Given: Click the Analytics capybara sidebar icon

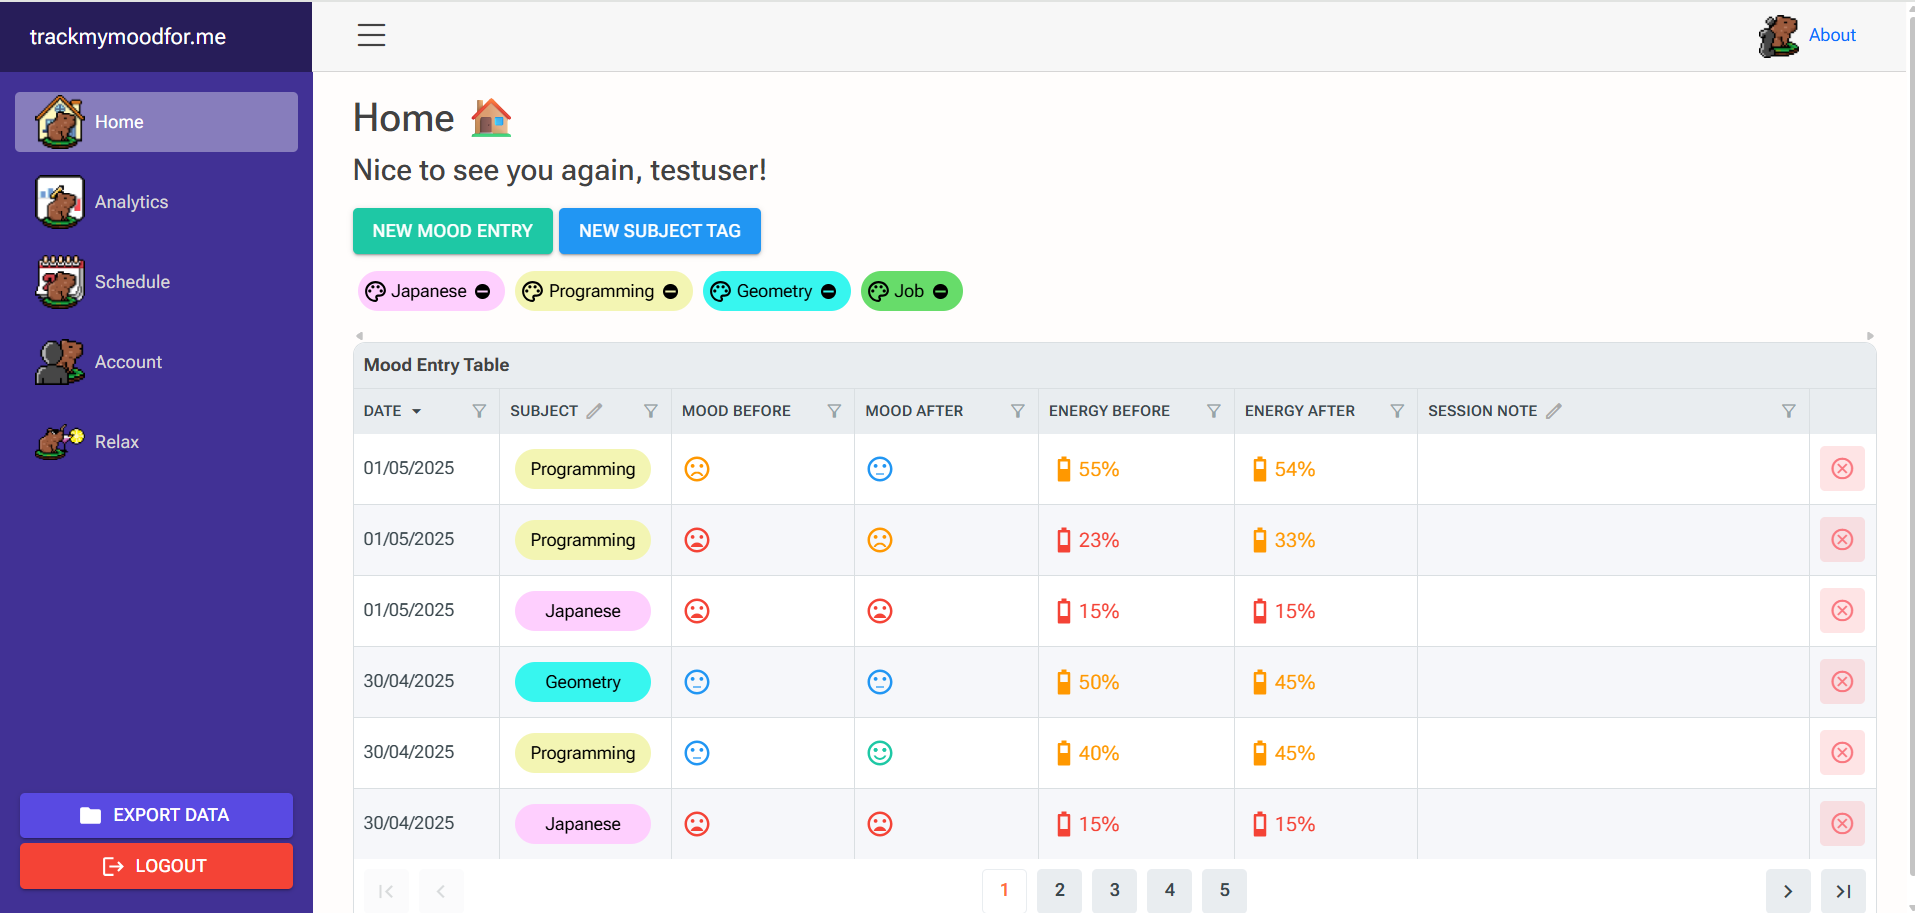Looking at the screenshot, I should click(60, 202).
